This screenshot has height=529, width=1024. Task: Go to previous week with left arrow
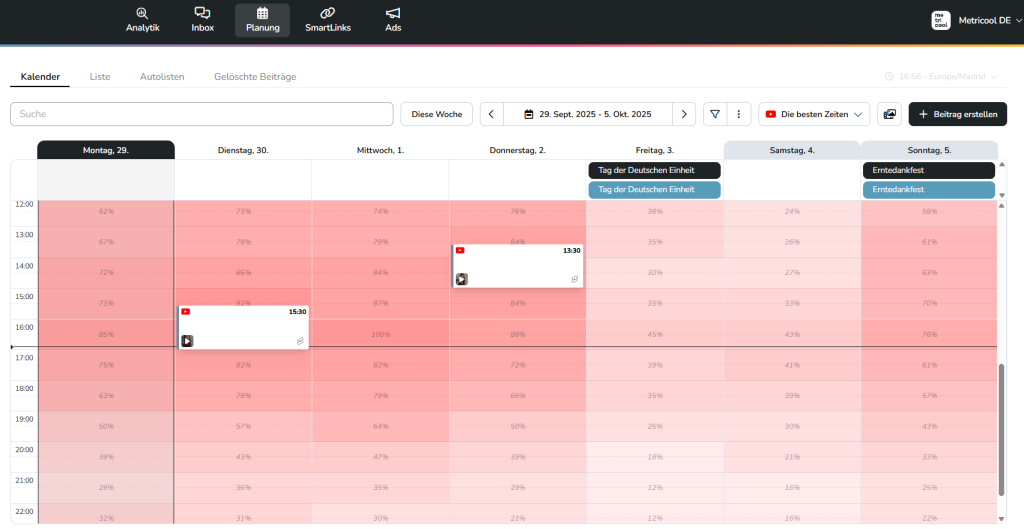pos(491,114)
